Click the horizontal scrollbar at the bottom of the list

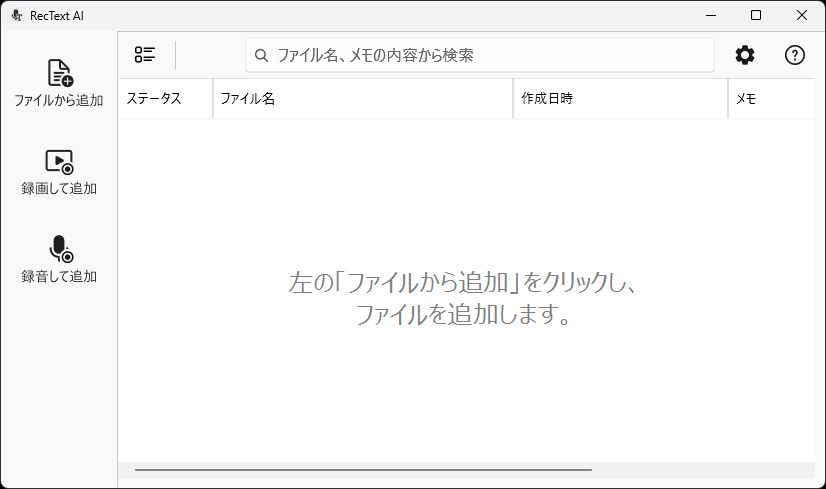pyautogui.click(x=363, y=469)
